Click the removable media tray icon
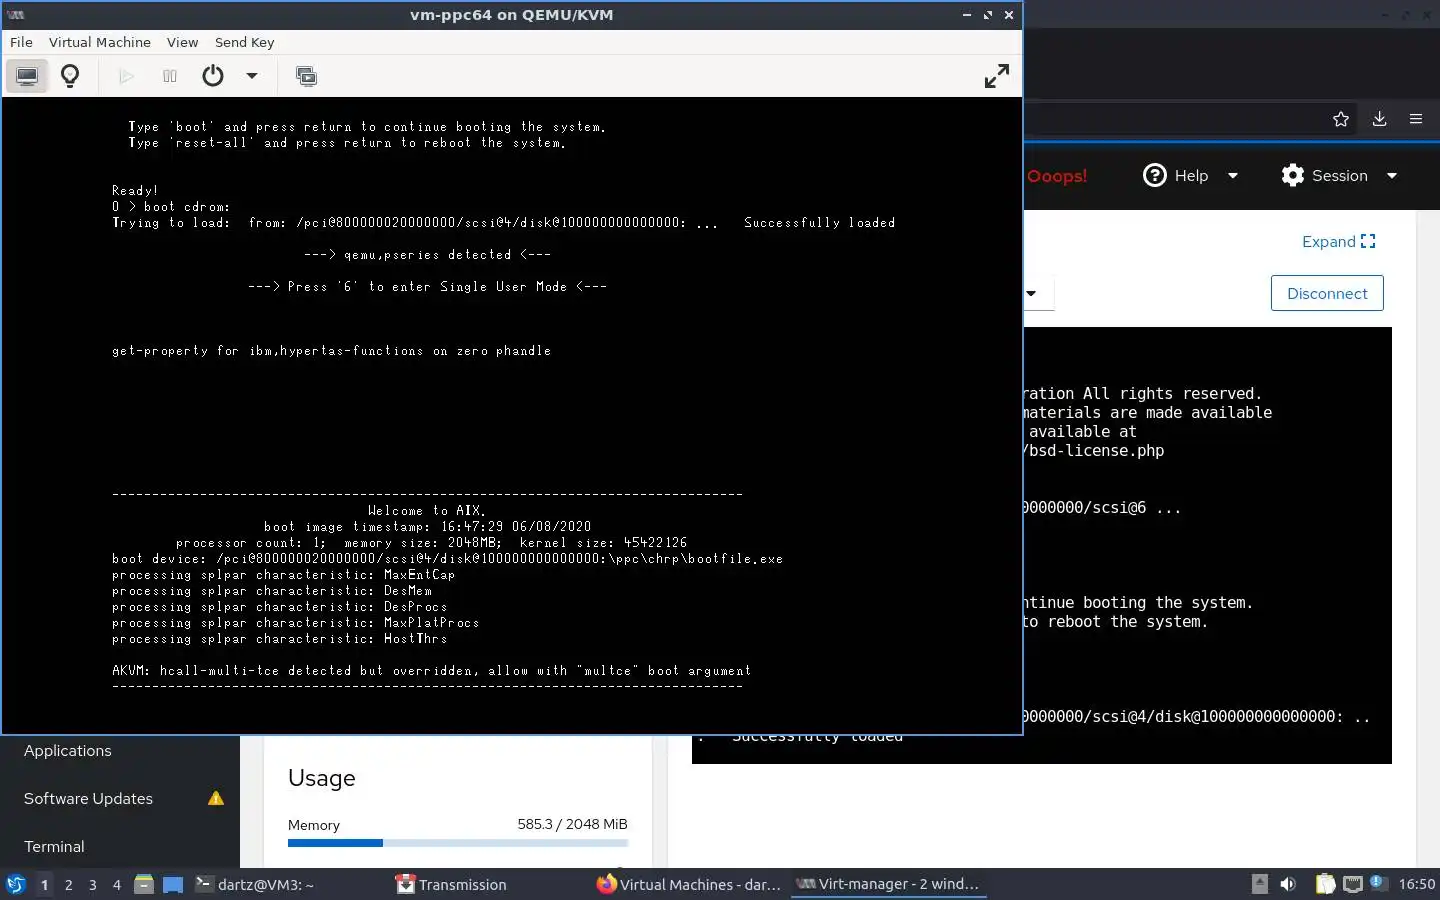Viewport: 1440px width, 900px height. click(1260, 884)
